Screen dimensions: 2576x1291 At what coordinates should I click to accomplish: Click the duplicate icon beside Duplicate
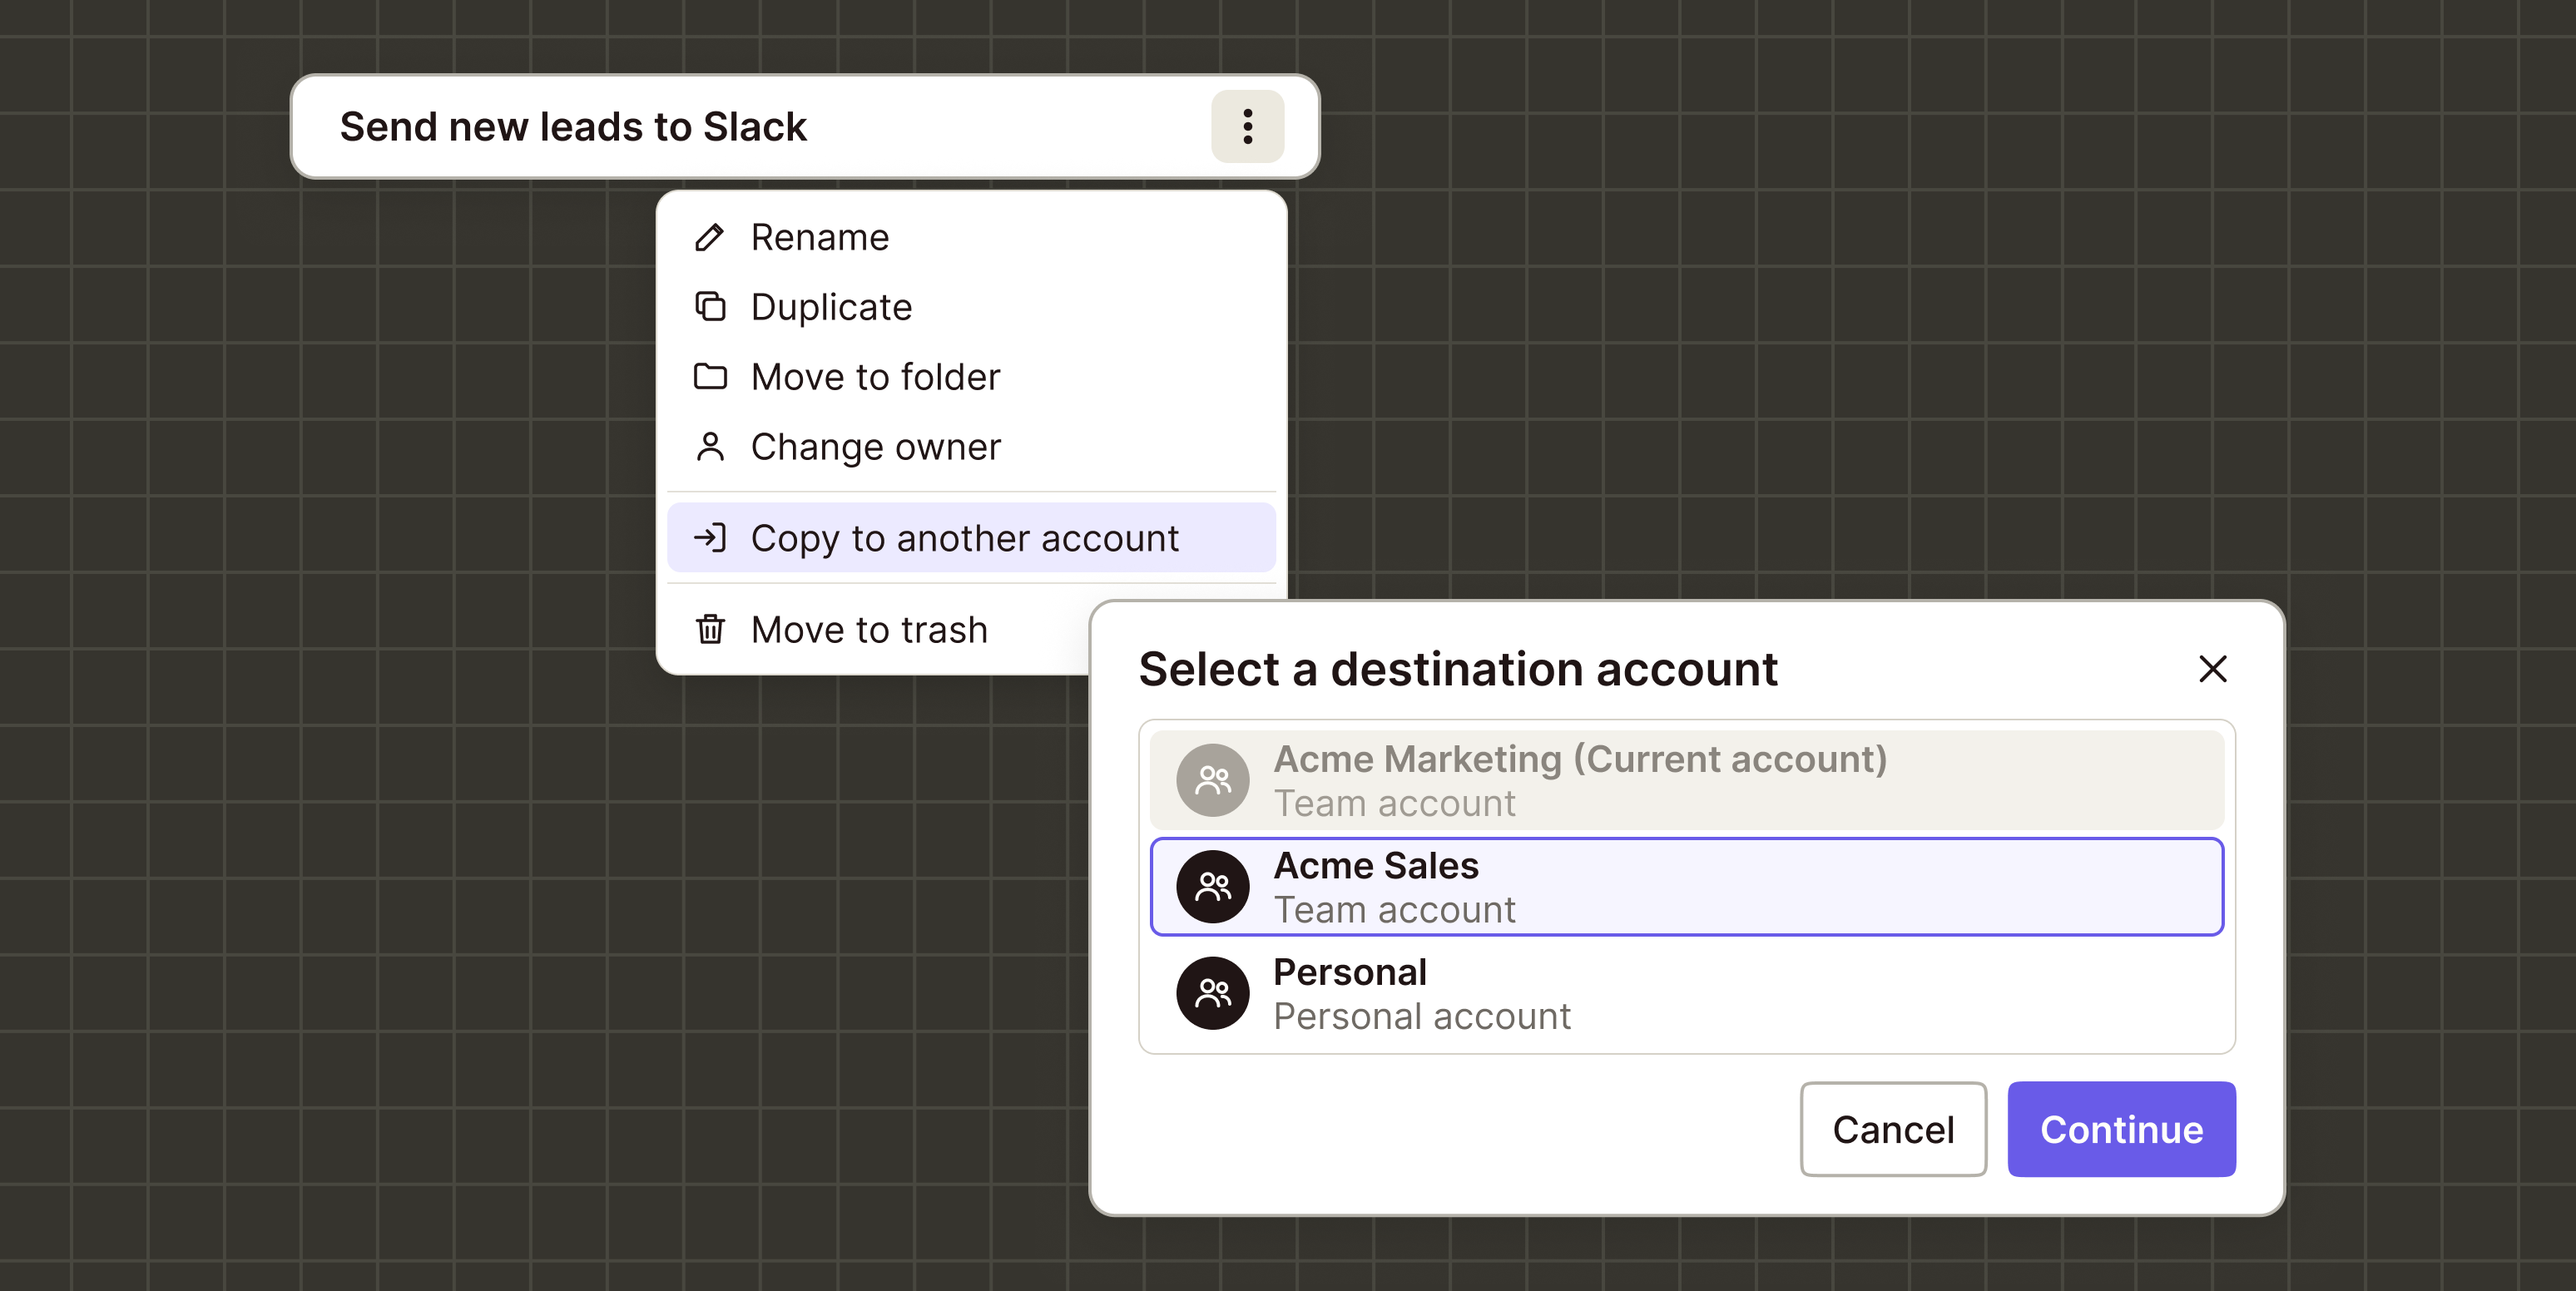point(710,306)
